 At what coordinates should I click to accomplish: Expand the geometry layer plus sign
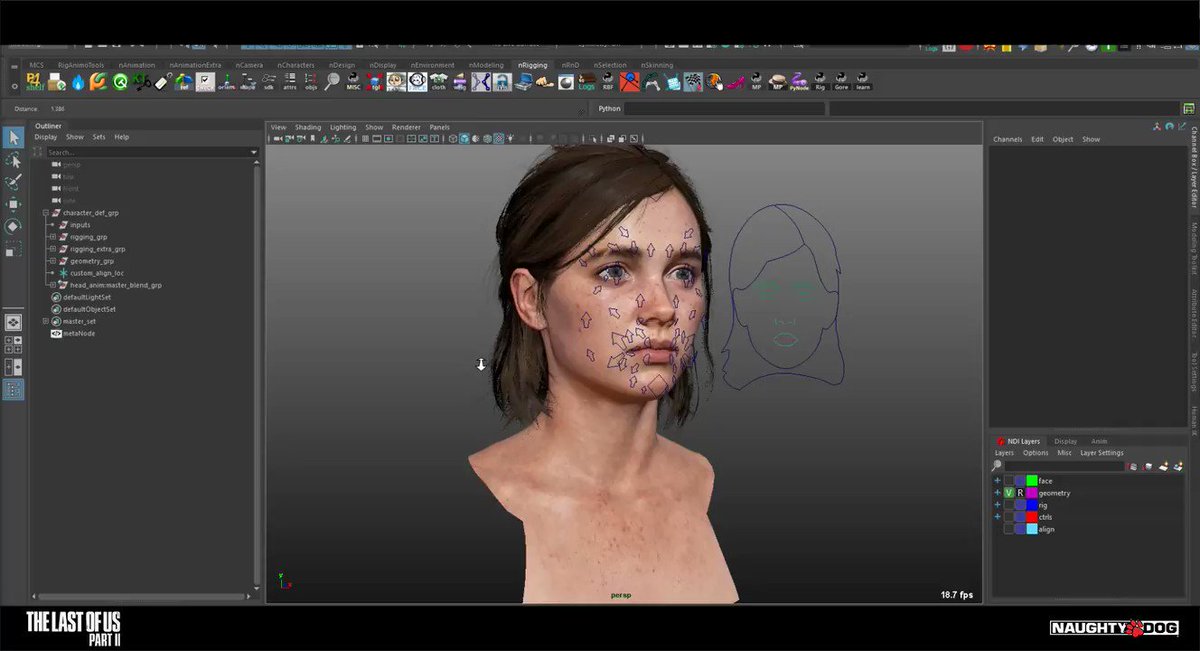[x=997, y=493]
